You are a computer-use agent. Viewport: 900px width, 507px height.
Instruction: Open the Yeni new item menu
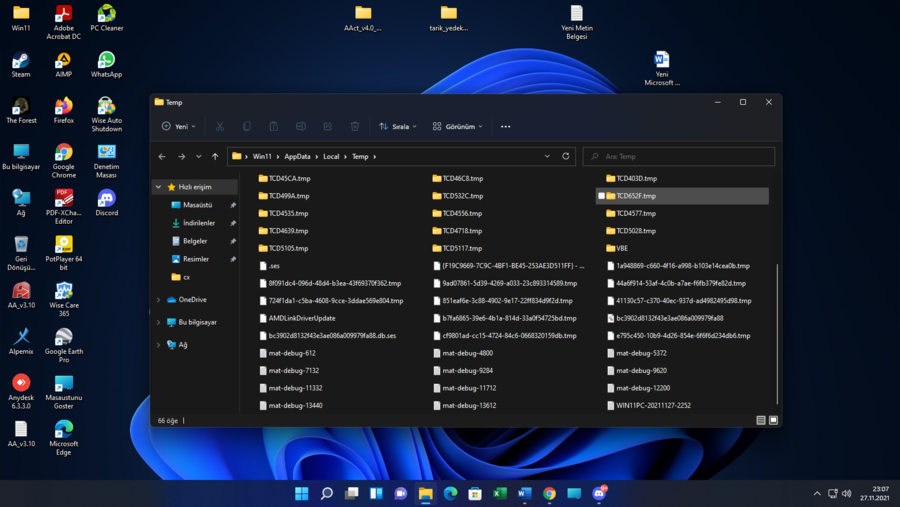coord(179,127)
